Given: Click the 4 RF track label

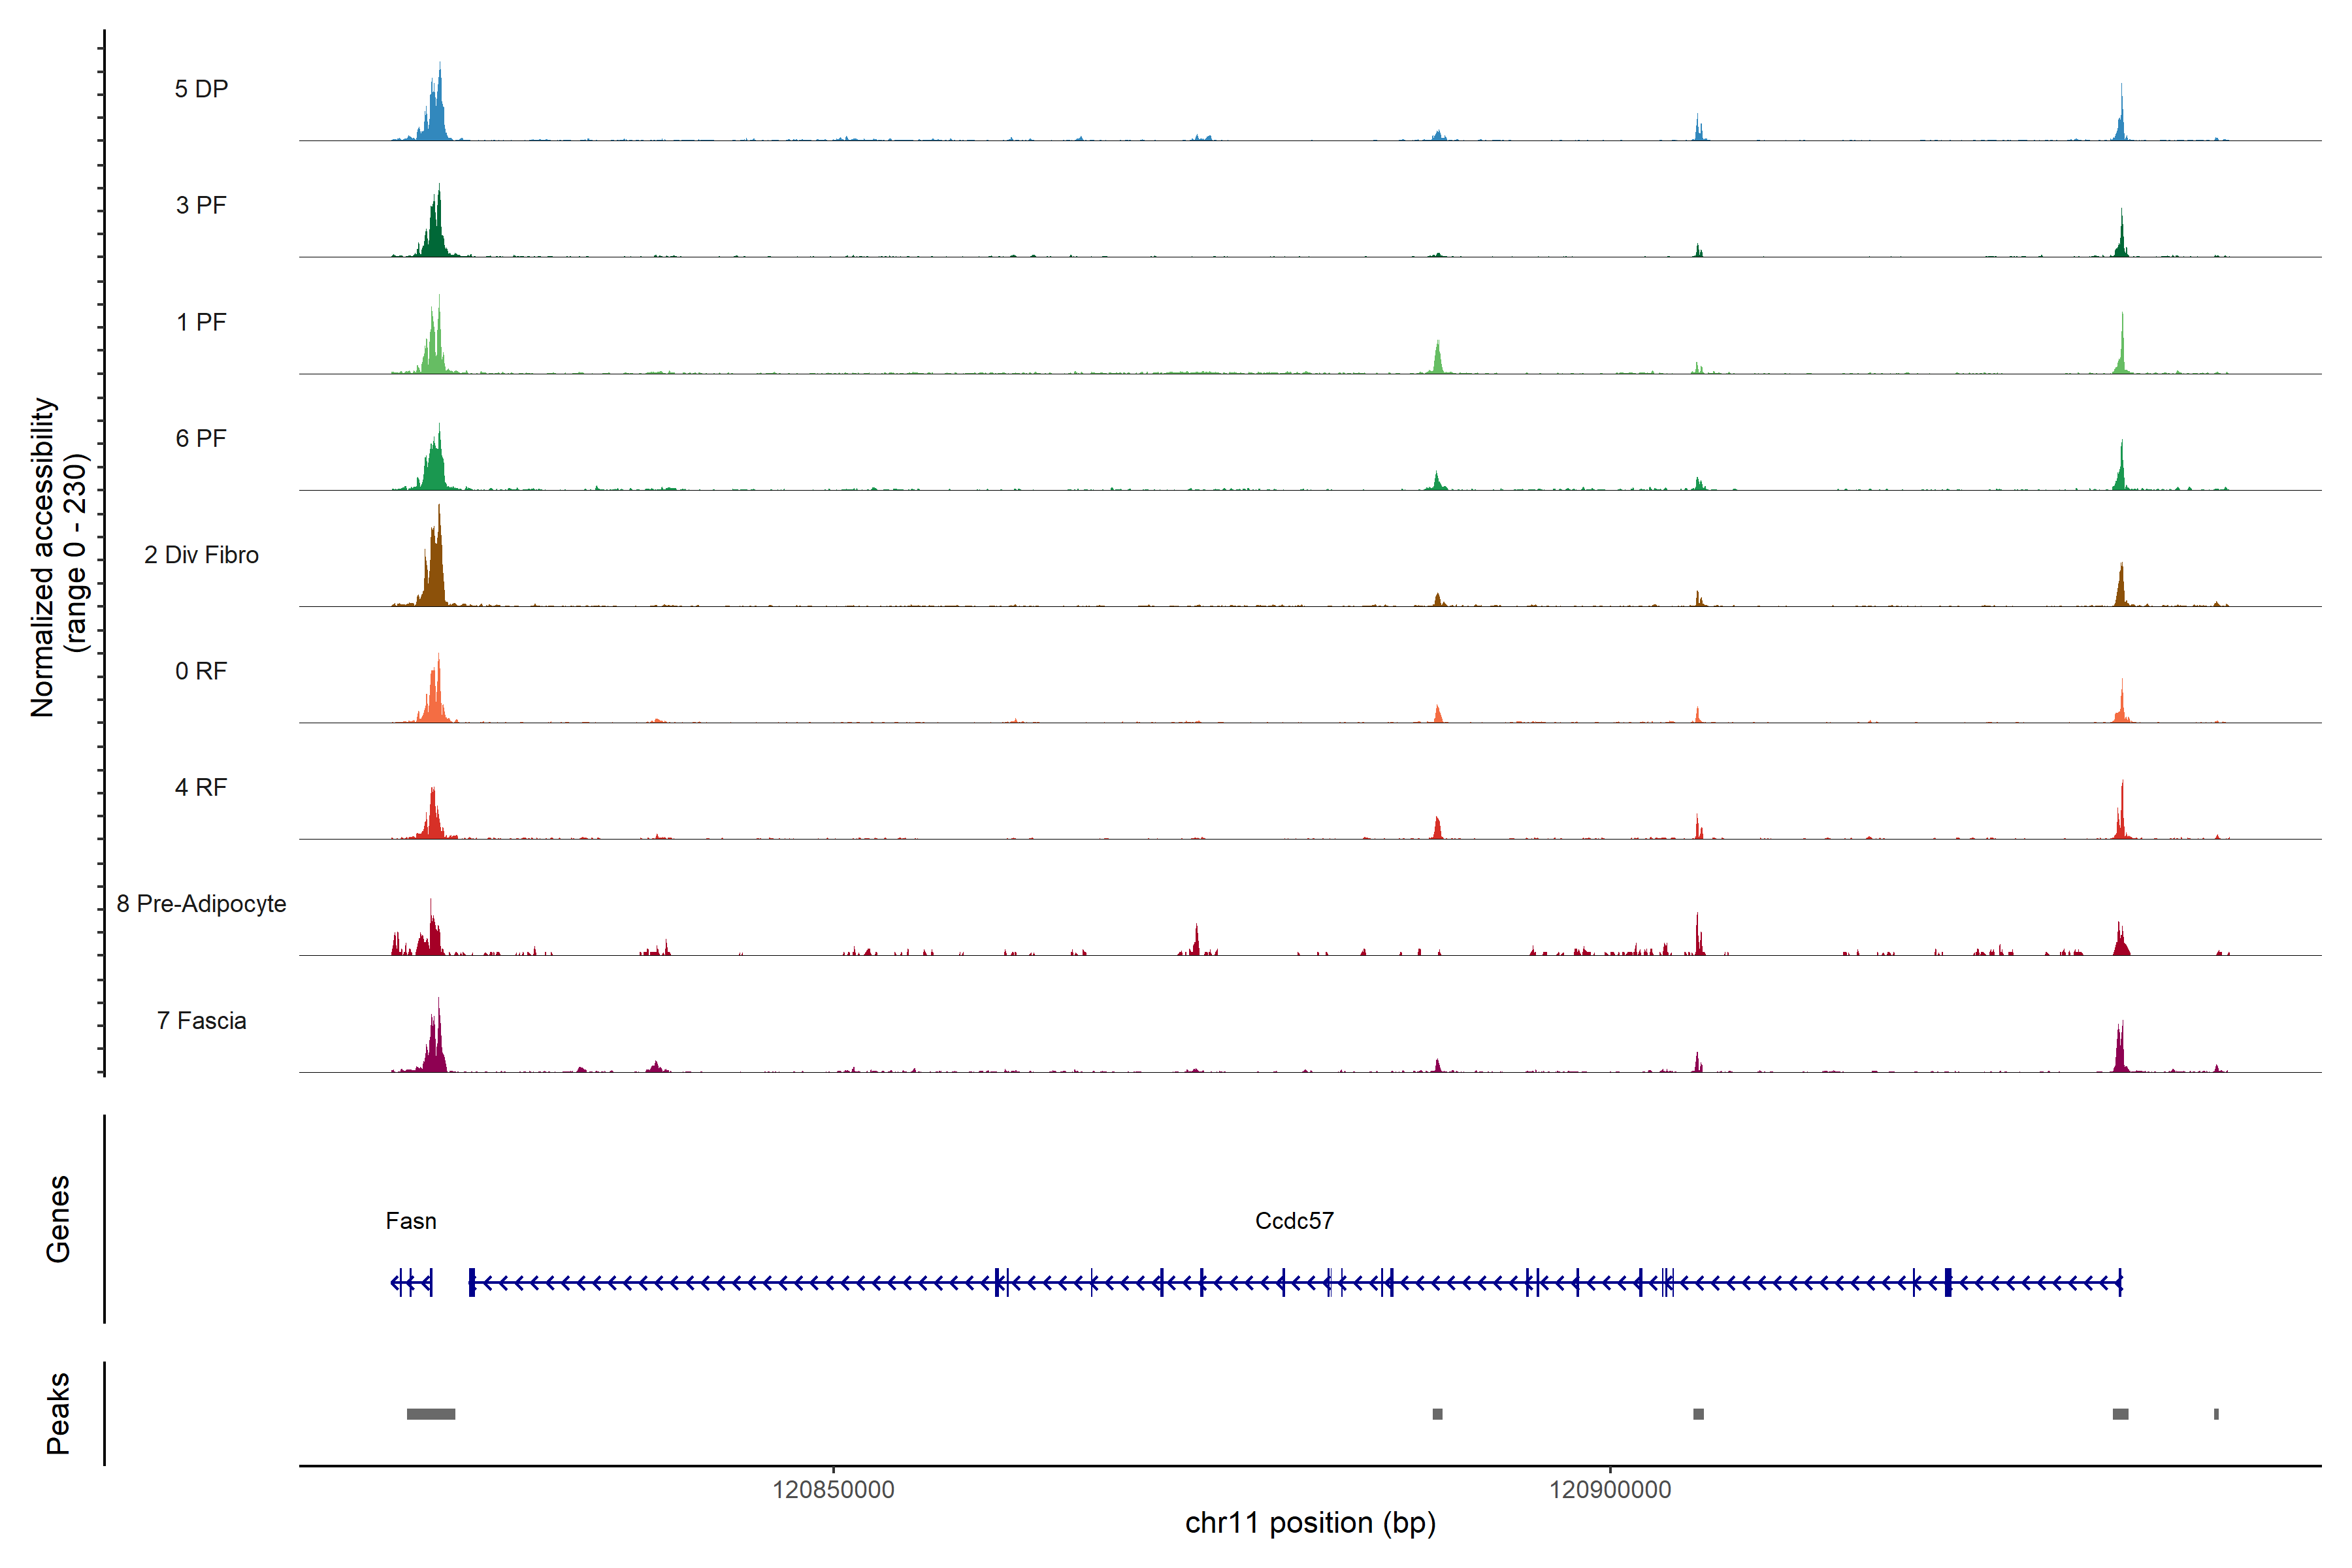Looking at the screenshot, I should pos(201,787).
